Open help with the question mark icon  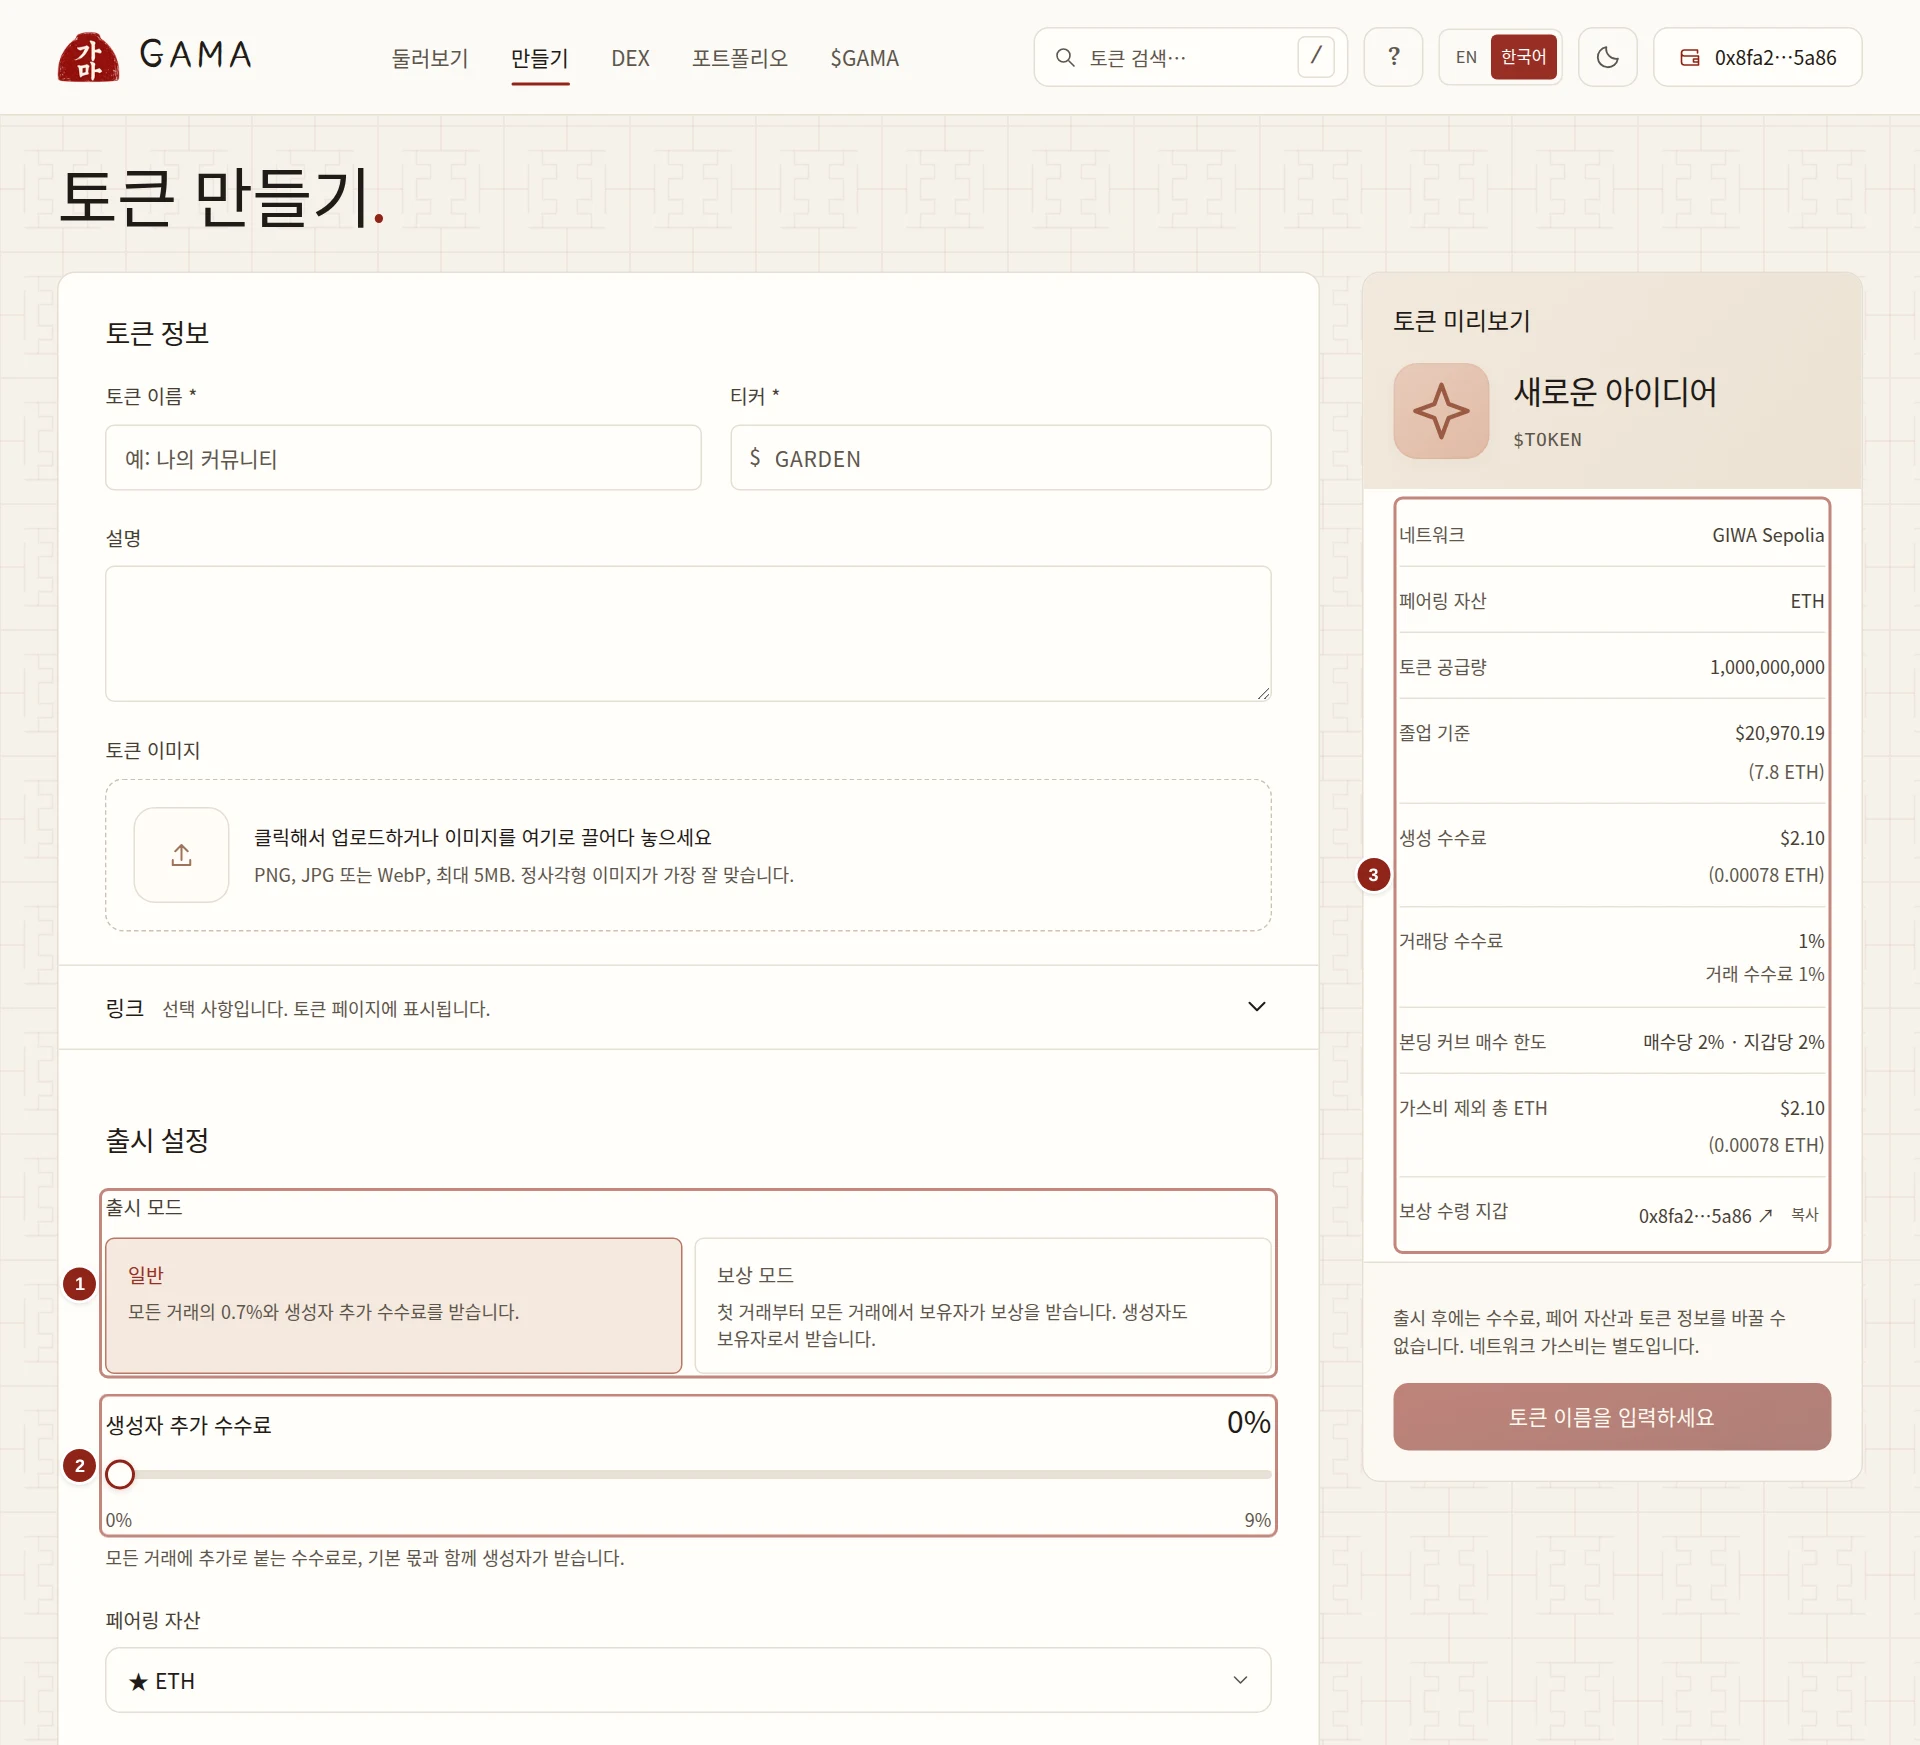(1393, 57)
